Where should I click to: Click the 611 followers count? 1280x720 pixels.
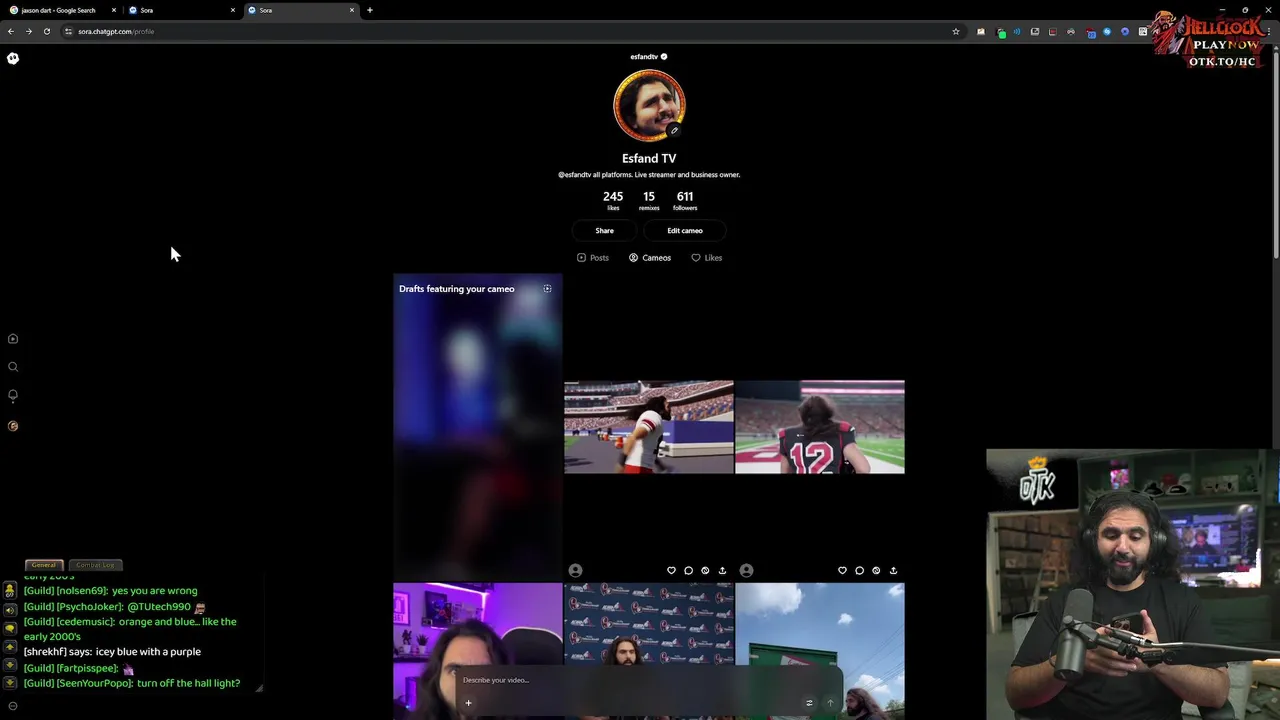685,200
